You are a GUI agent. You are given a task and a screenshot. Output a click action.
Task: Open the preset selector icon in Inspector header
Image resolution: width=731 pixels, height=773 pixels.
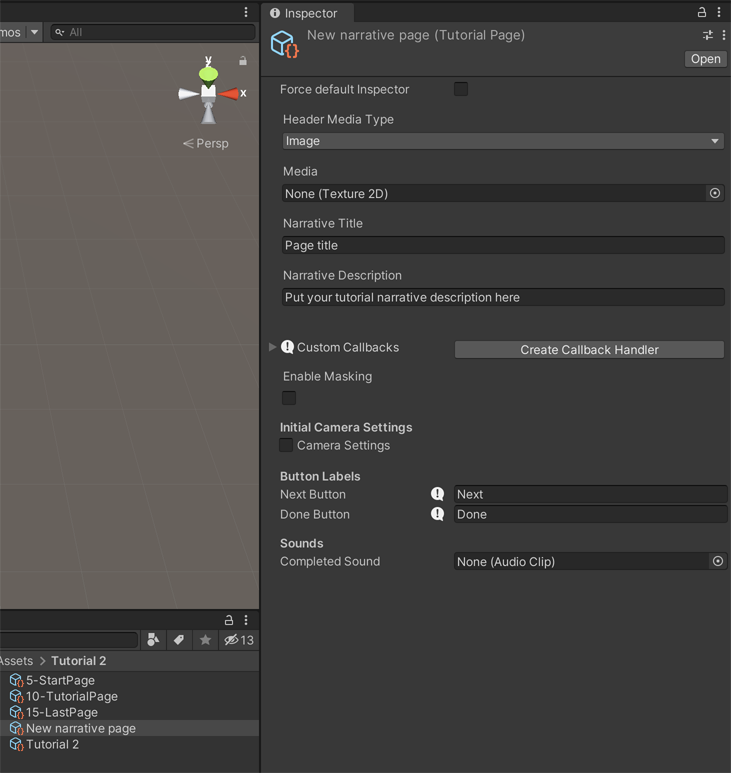(x=708, y=35)
